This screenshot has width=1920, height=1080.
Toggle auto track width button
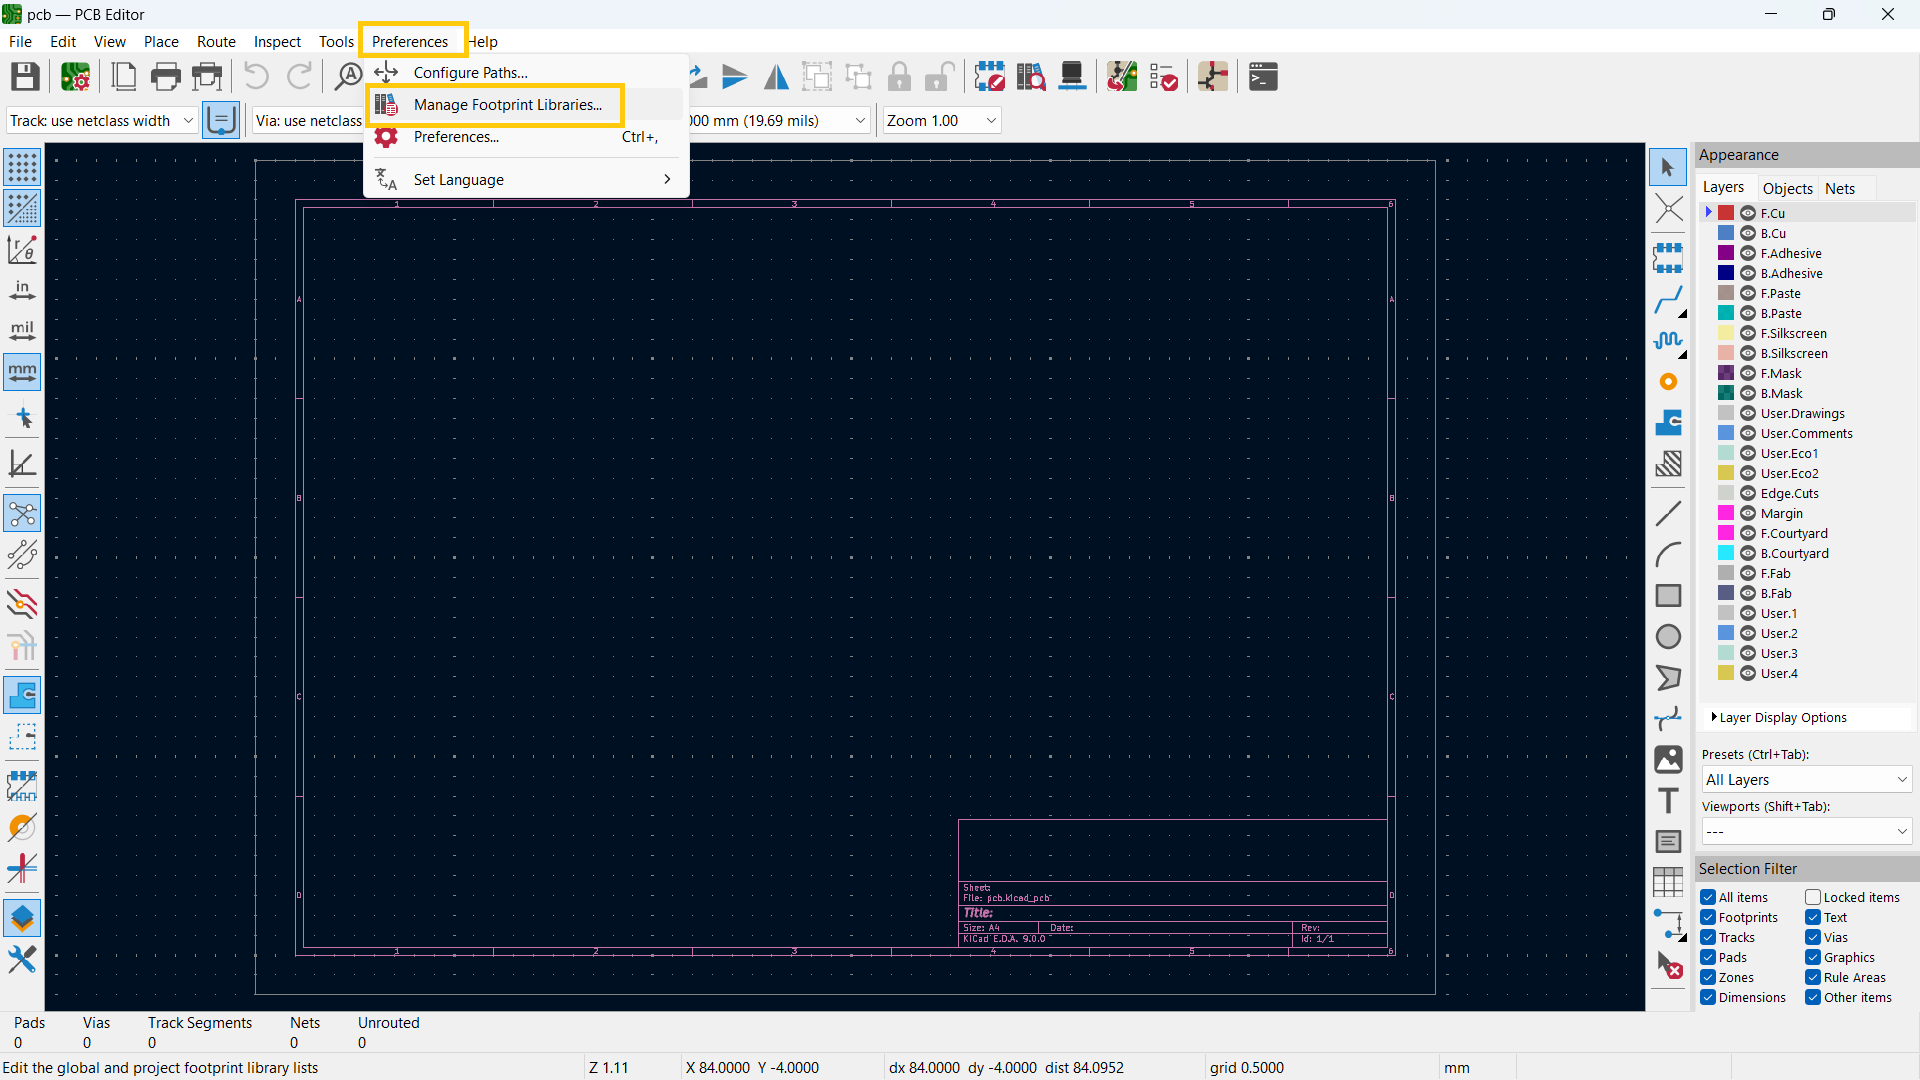click(x=220, y=121)
